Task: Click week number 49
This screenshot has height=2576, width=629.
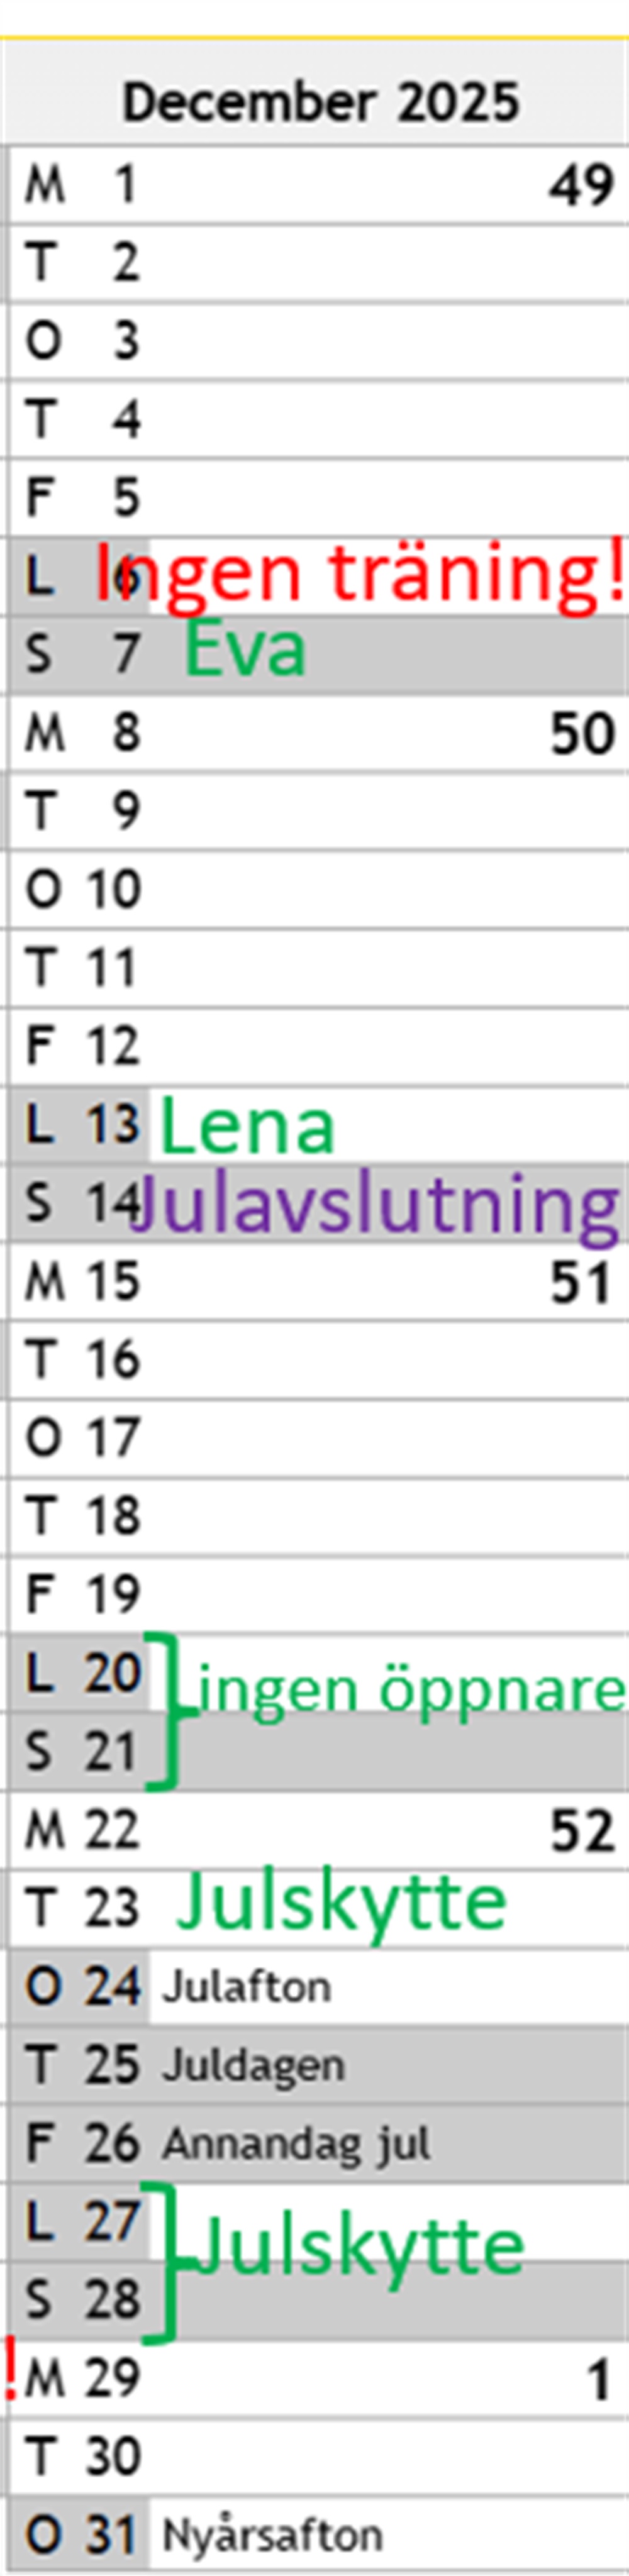Action: [580, 186]
